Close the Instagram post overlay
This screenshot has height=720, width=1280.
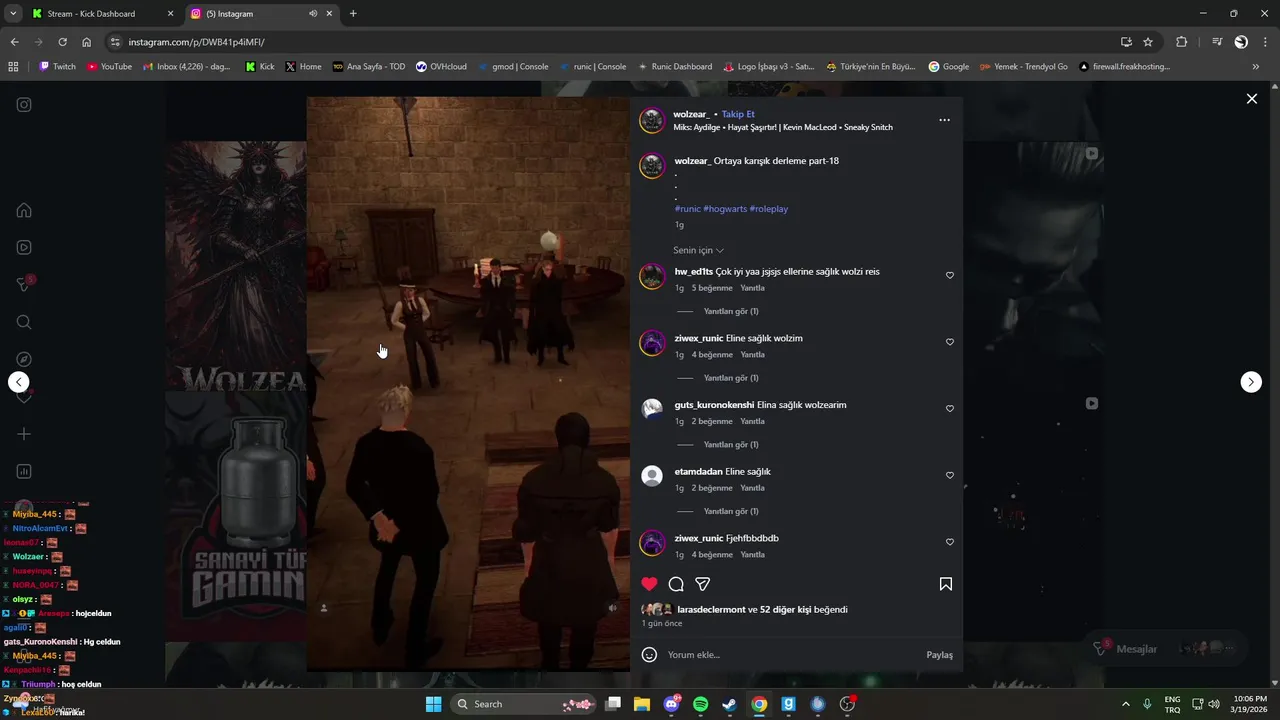point(1251,99)
